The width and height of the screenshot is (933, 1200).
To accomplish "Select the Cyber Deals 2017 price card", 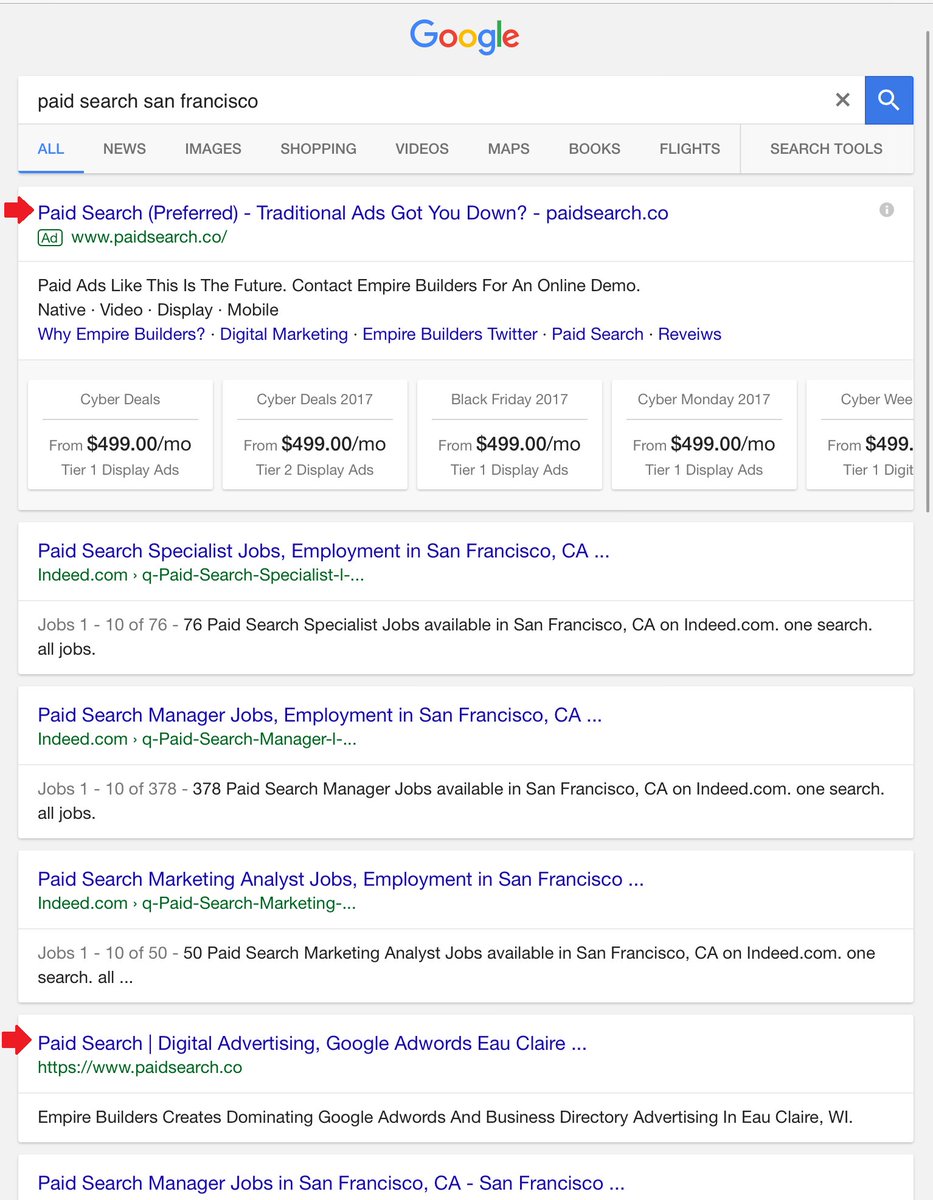I will [x=315, y=434].
